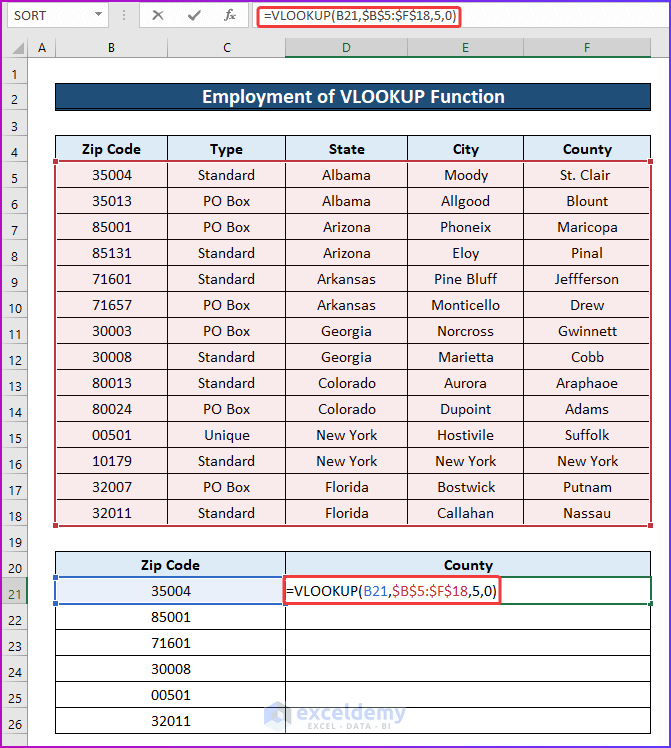This screenshot has width=671, height=748.
Task: Select column C header
Action: (x=227, y=48)
